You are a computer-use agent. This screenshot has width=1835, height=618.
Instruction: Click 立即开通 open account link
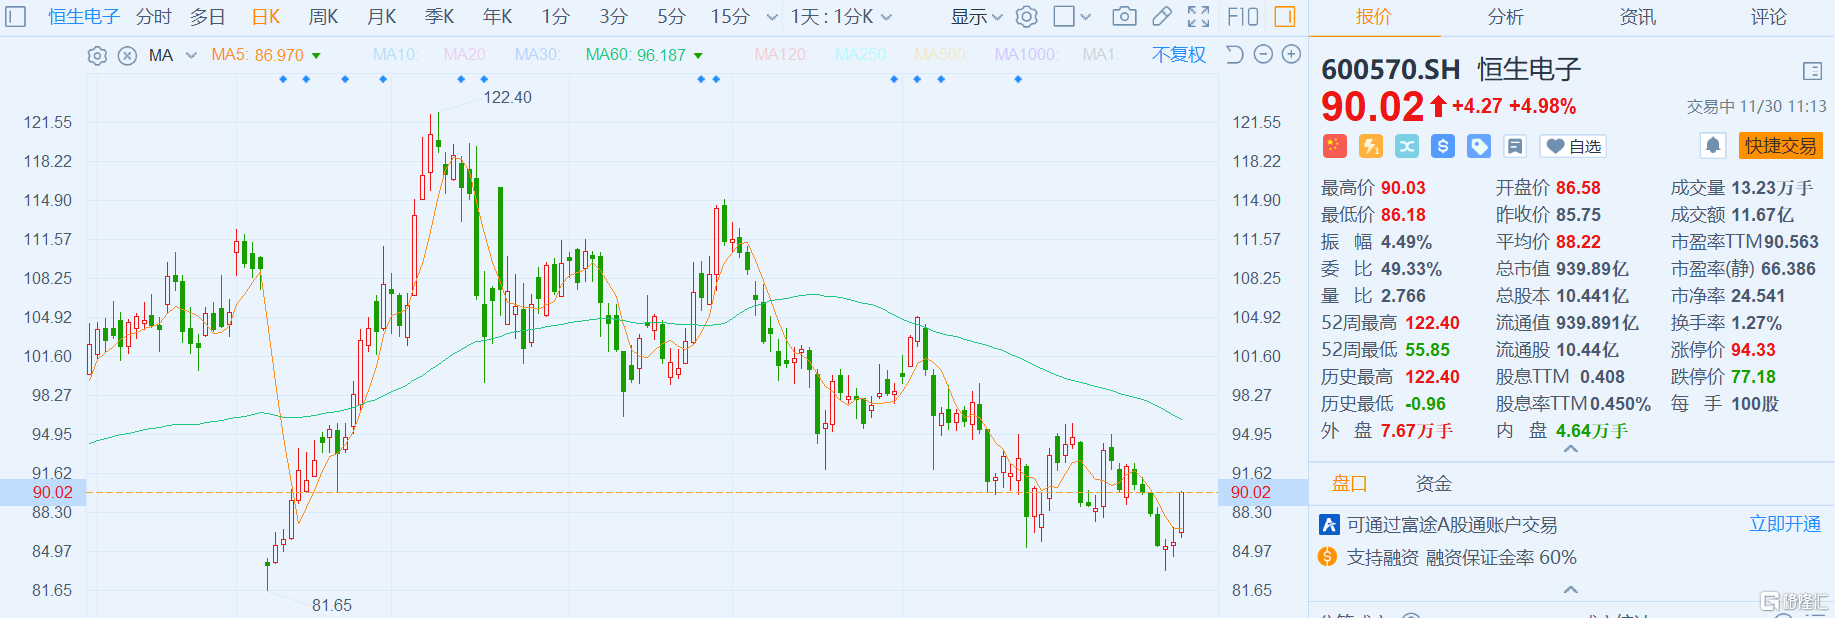tap(1785, 524)
